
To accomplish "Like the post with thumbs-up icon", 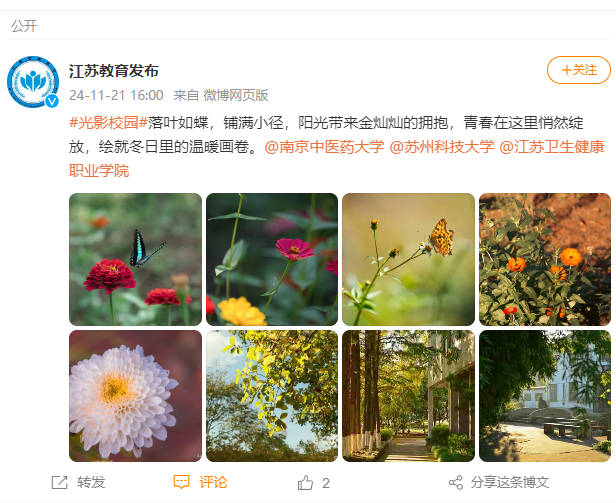I will pos(305,483).
